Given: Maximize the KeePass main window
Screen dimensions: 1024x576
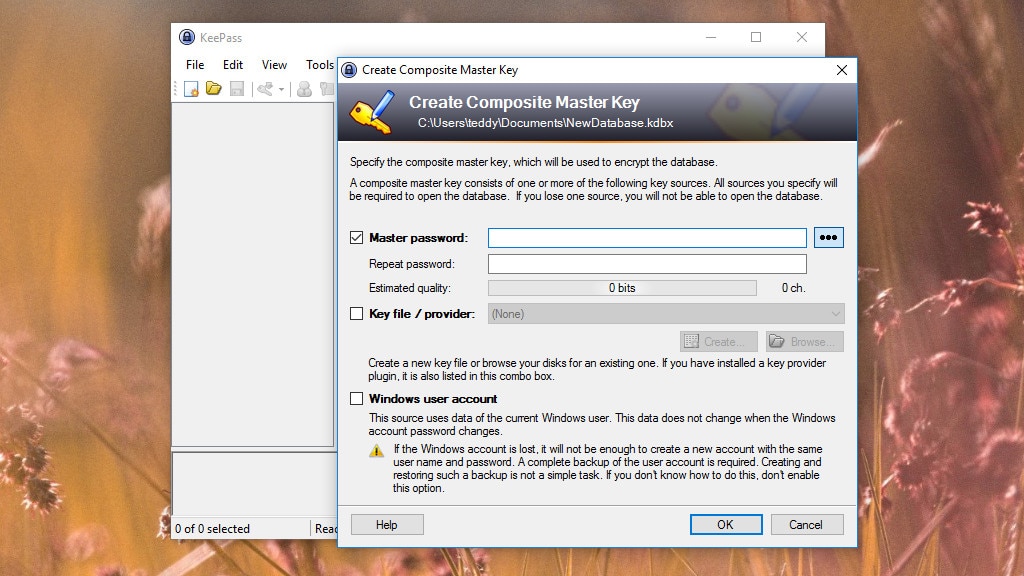Looking at the screenshot, I should [756, 37].
